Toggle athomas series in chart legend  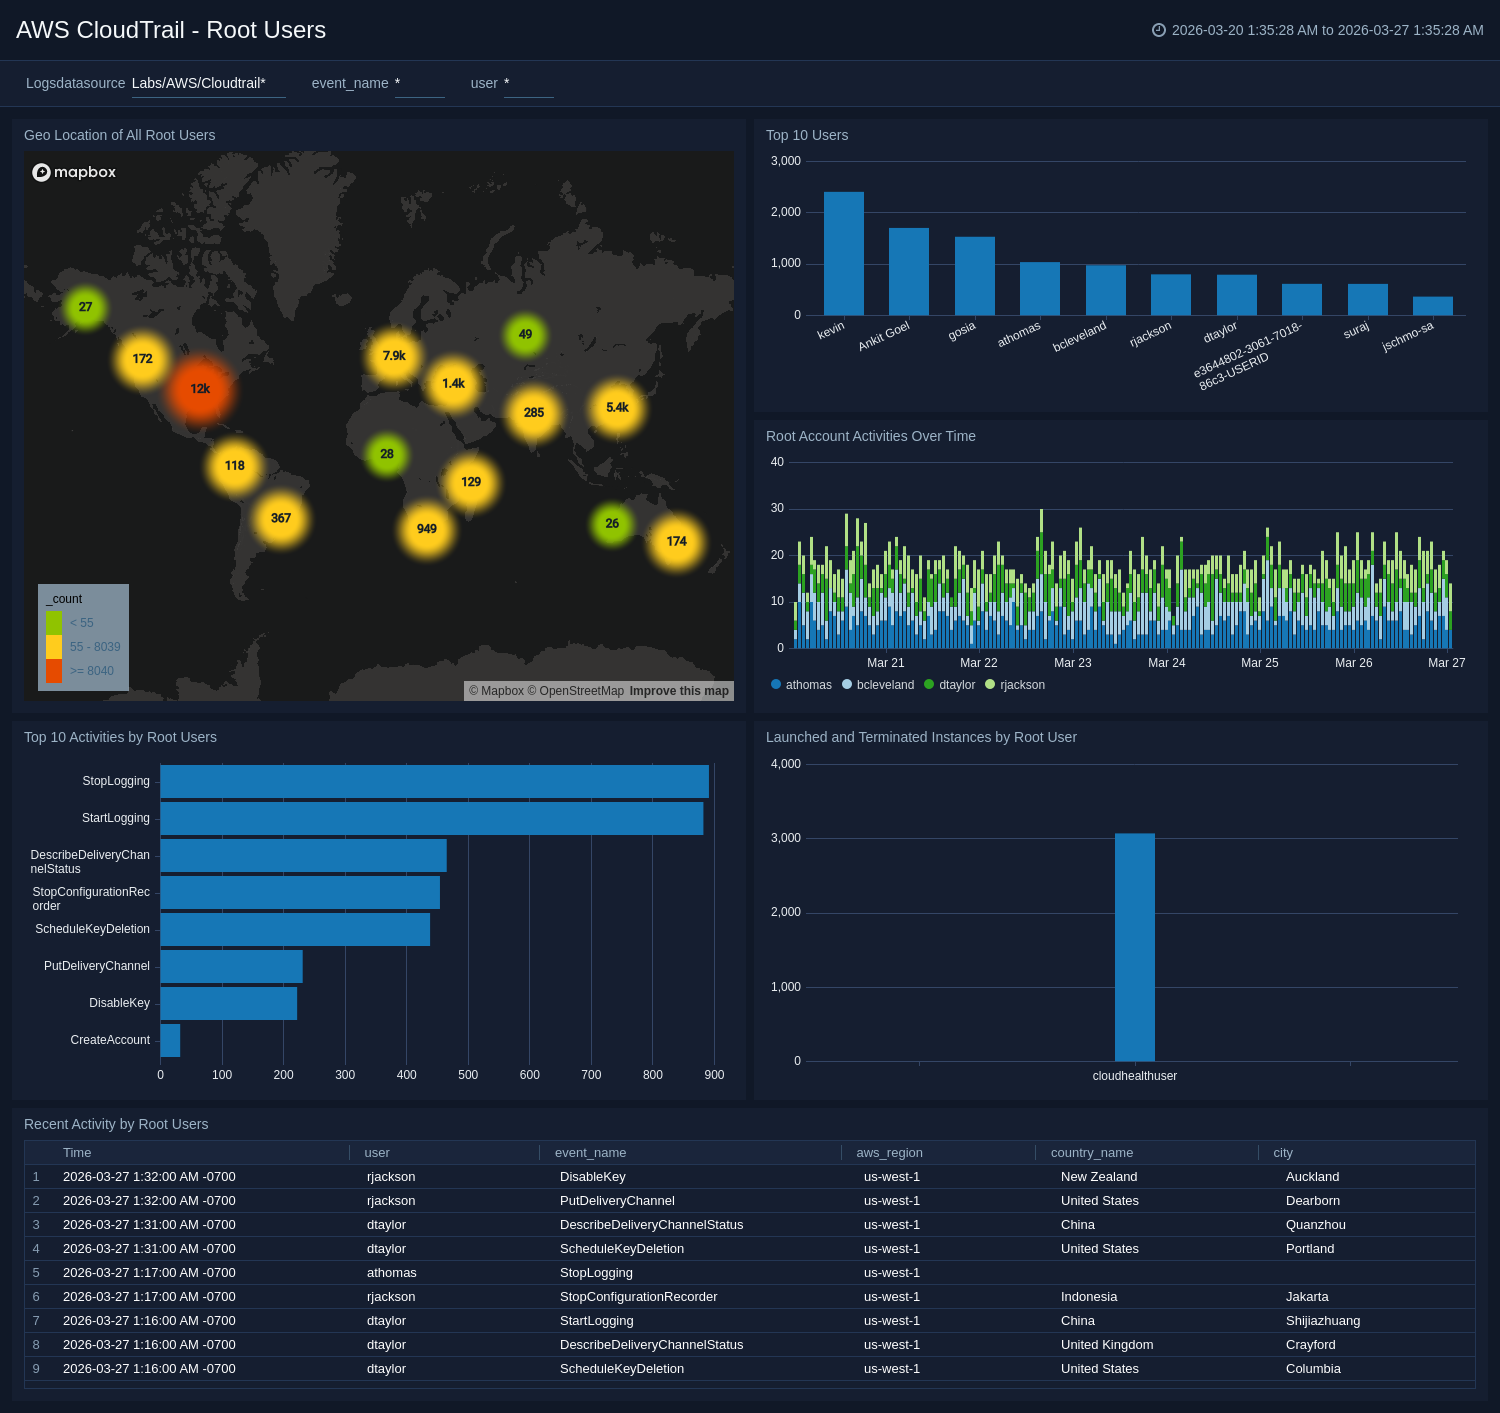pos(801,685)
